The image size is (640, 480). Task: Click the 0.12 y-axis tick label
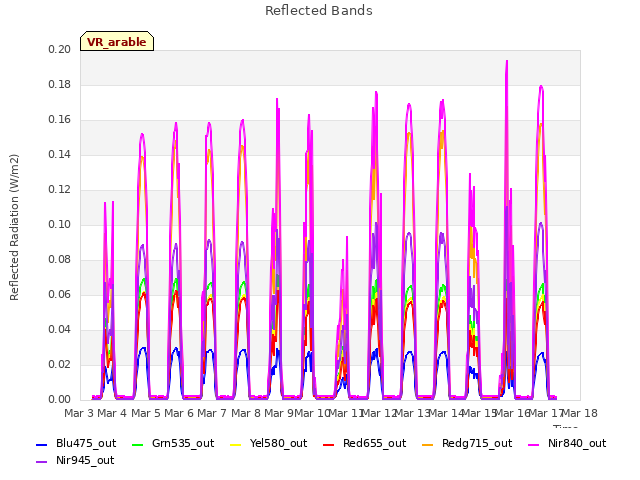[x=60, y=189]
